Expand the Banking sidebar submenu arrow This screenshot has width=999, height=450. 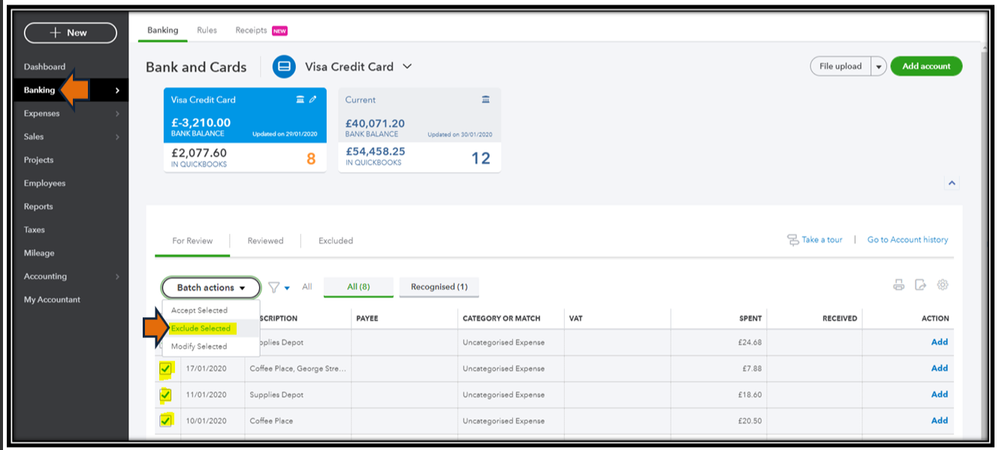(x=117, y=91)
